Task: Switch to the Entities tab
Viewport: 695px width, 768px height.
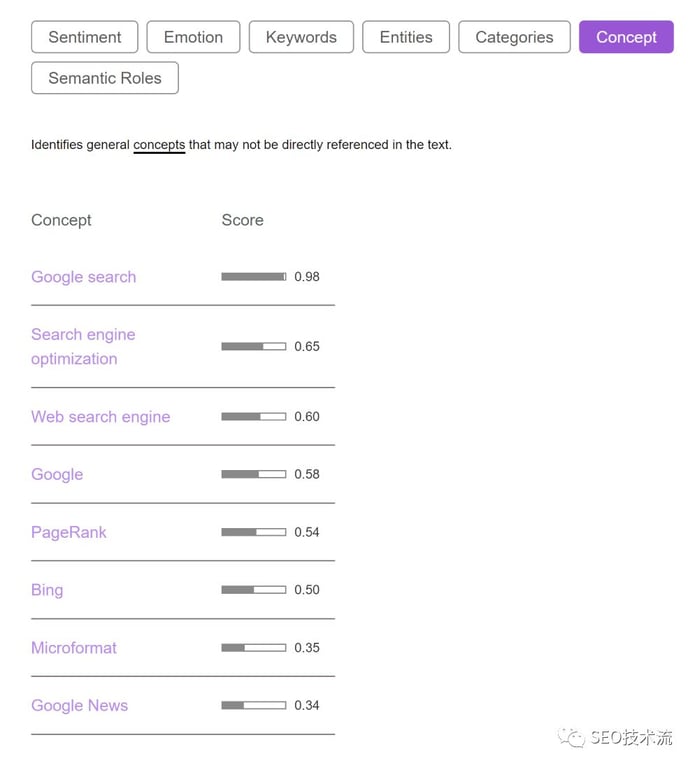Action: click(x=406, y=37)
